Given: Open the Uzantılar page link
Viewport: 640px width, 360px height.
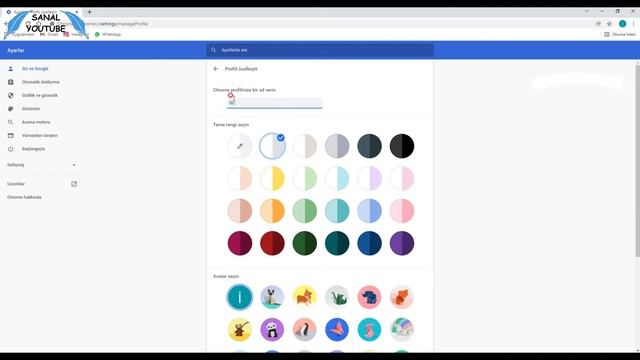Looking at the screenshot, I should tap(16, 184).
